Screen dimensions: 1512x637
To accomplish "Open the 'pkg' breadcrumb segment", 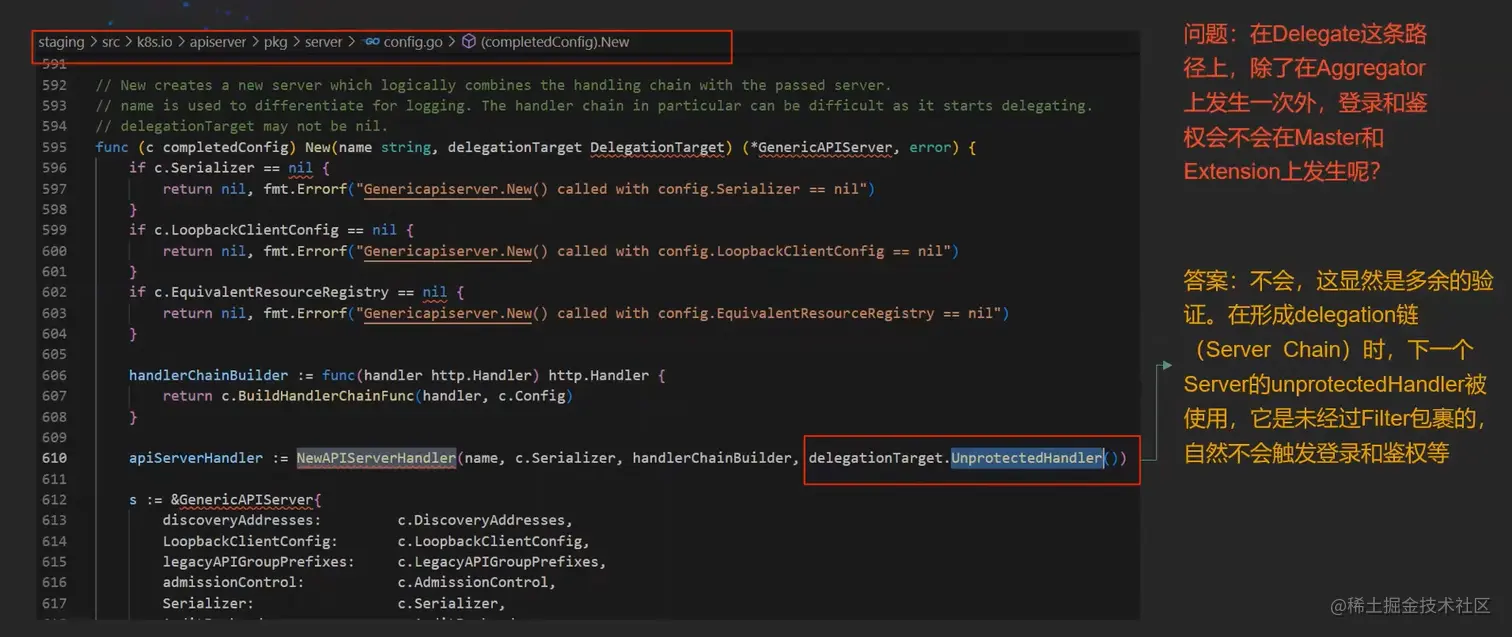I will 275,43.
